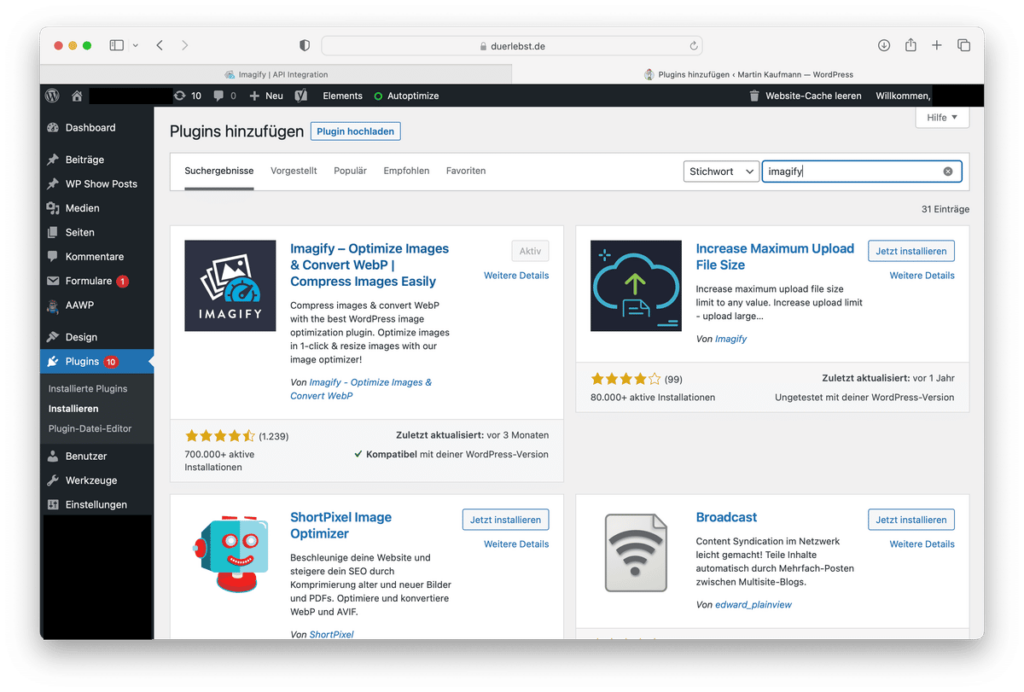The width and height of the screenshot is (1024, 692).
Task: Click the Imagify plugin logo thumbnail
Action: [x=230, y=285]
